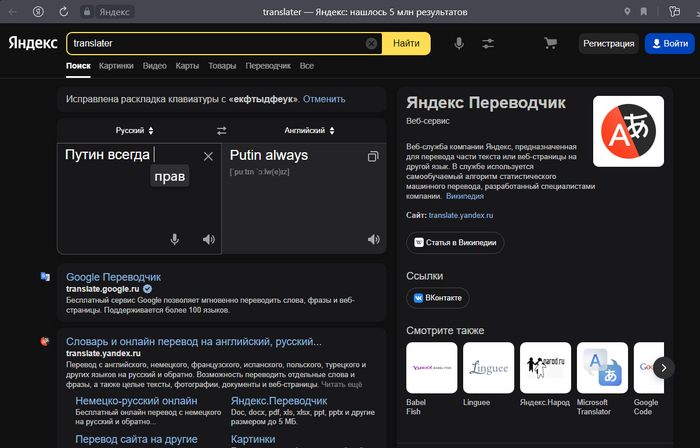Play audio of English translation
This screenshot has width=700, height=448.
point(373,239)
